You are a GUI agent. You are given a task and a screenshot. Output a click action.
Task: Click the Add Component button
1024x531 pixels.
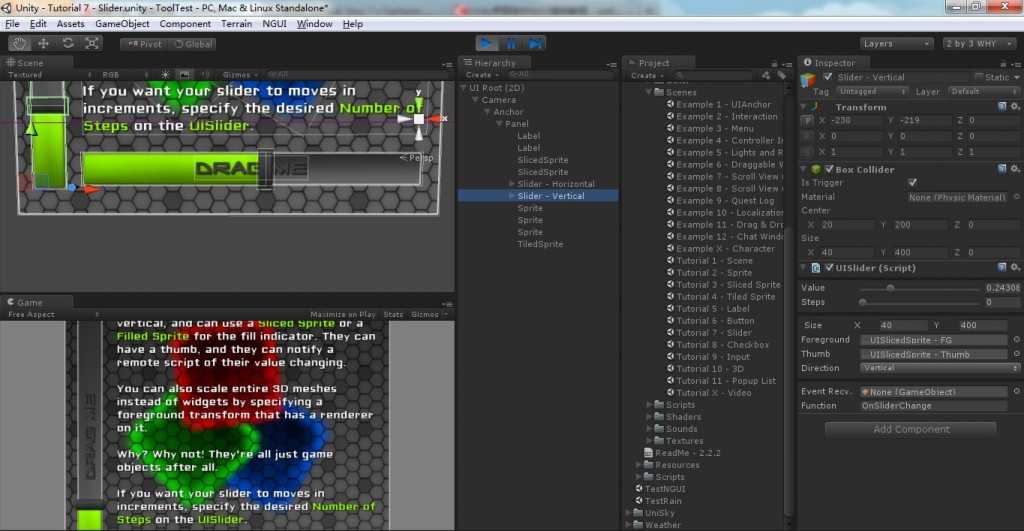pos(911,429)
